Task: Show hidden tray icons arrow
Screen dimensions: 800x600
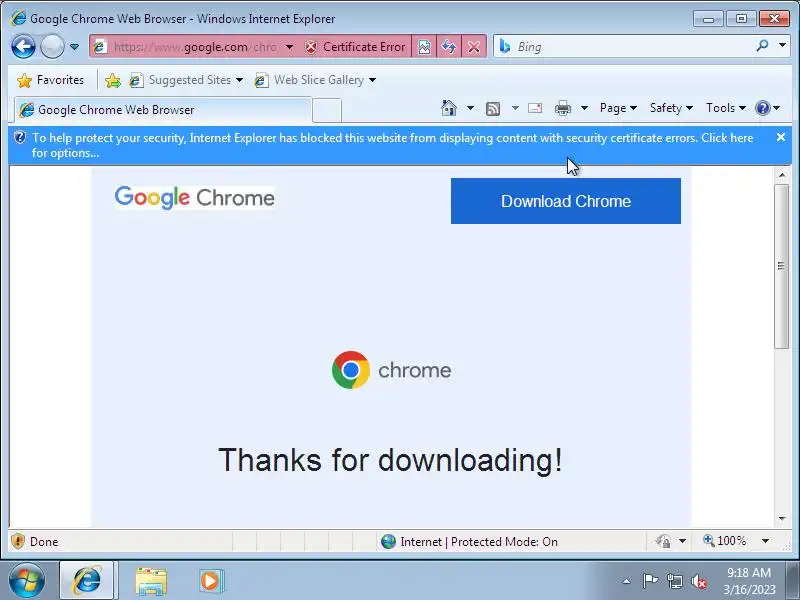Action: click(627, 581)
